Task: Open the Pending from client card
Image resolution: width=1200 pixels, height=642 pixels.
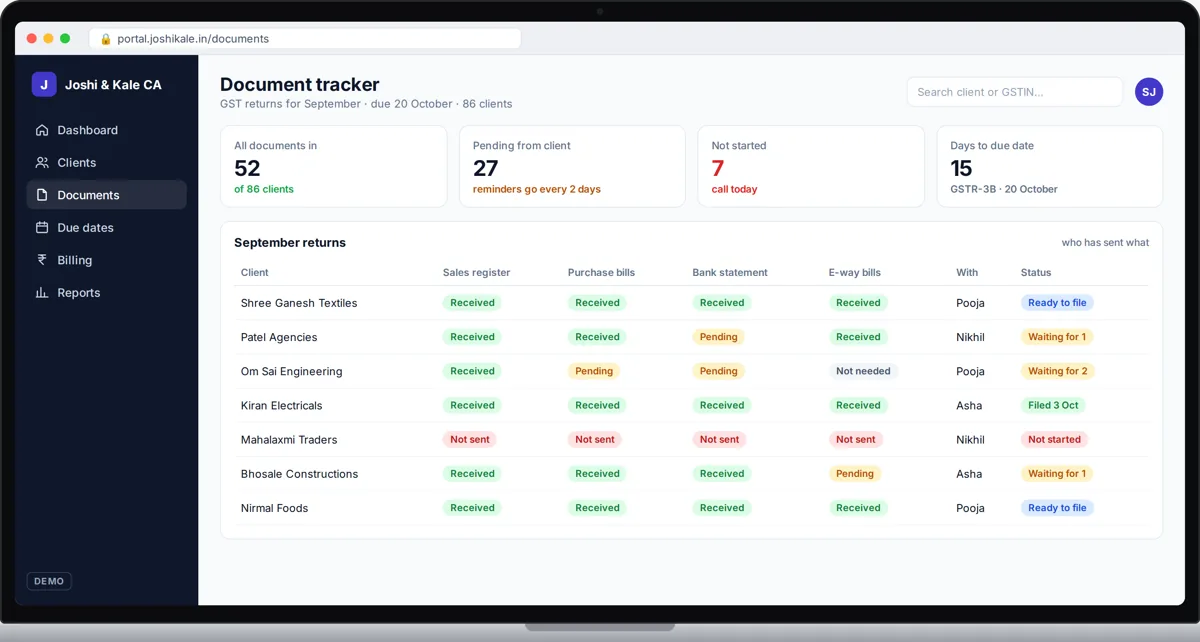Action: (572, 167)
